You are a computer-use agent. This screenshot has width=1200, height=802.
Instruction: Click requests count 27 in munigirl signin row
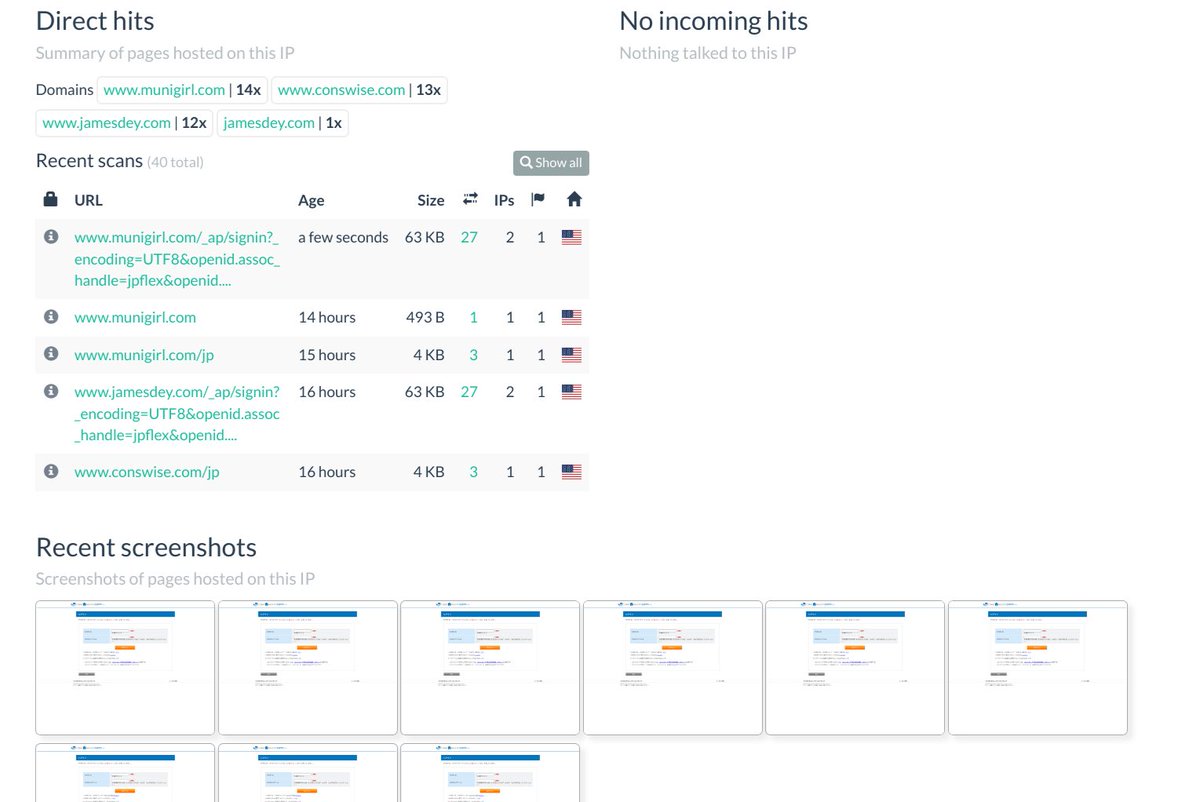(469, 237)
